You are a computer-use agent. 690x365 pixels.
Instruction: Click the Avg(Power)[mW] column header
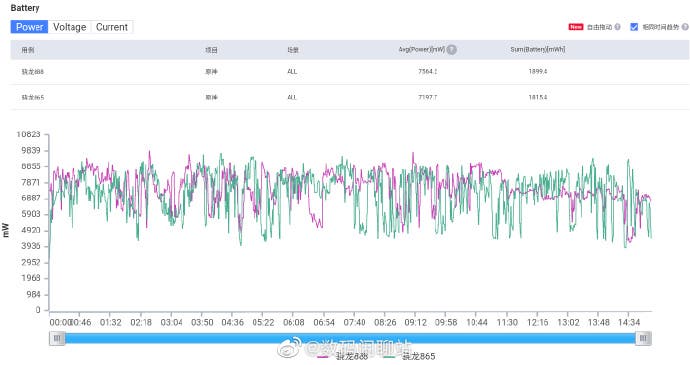coord(421,50)
